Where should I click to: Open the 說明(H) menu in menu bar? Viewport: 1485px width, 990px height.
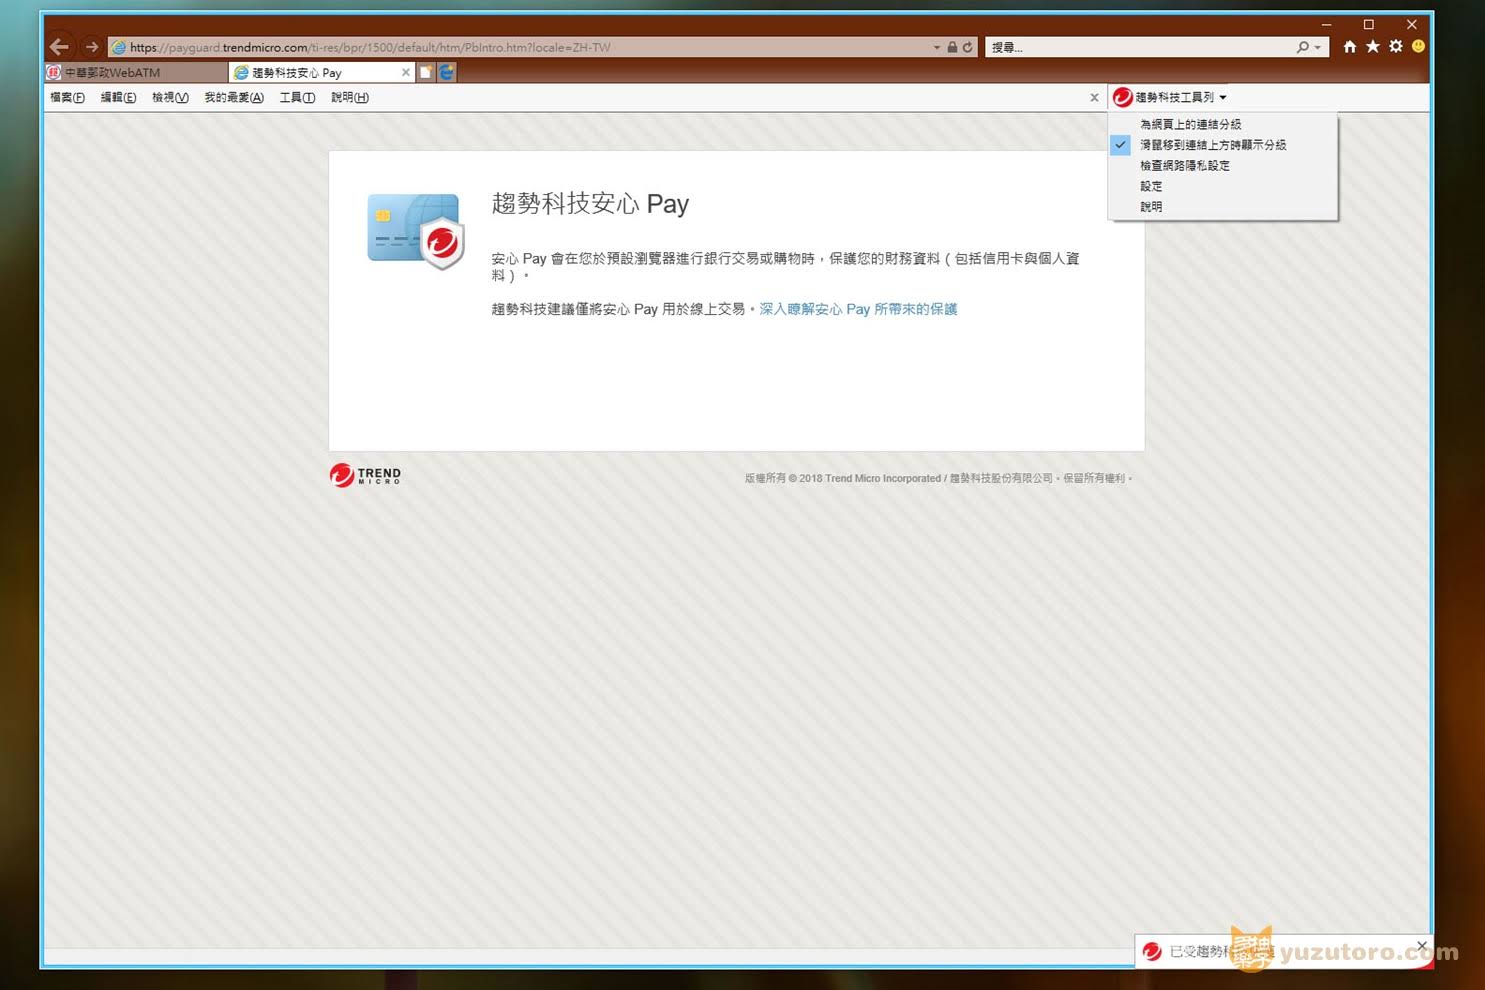tap(350, 97)
